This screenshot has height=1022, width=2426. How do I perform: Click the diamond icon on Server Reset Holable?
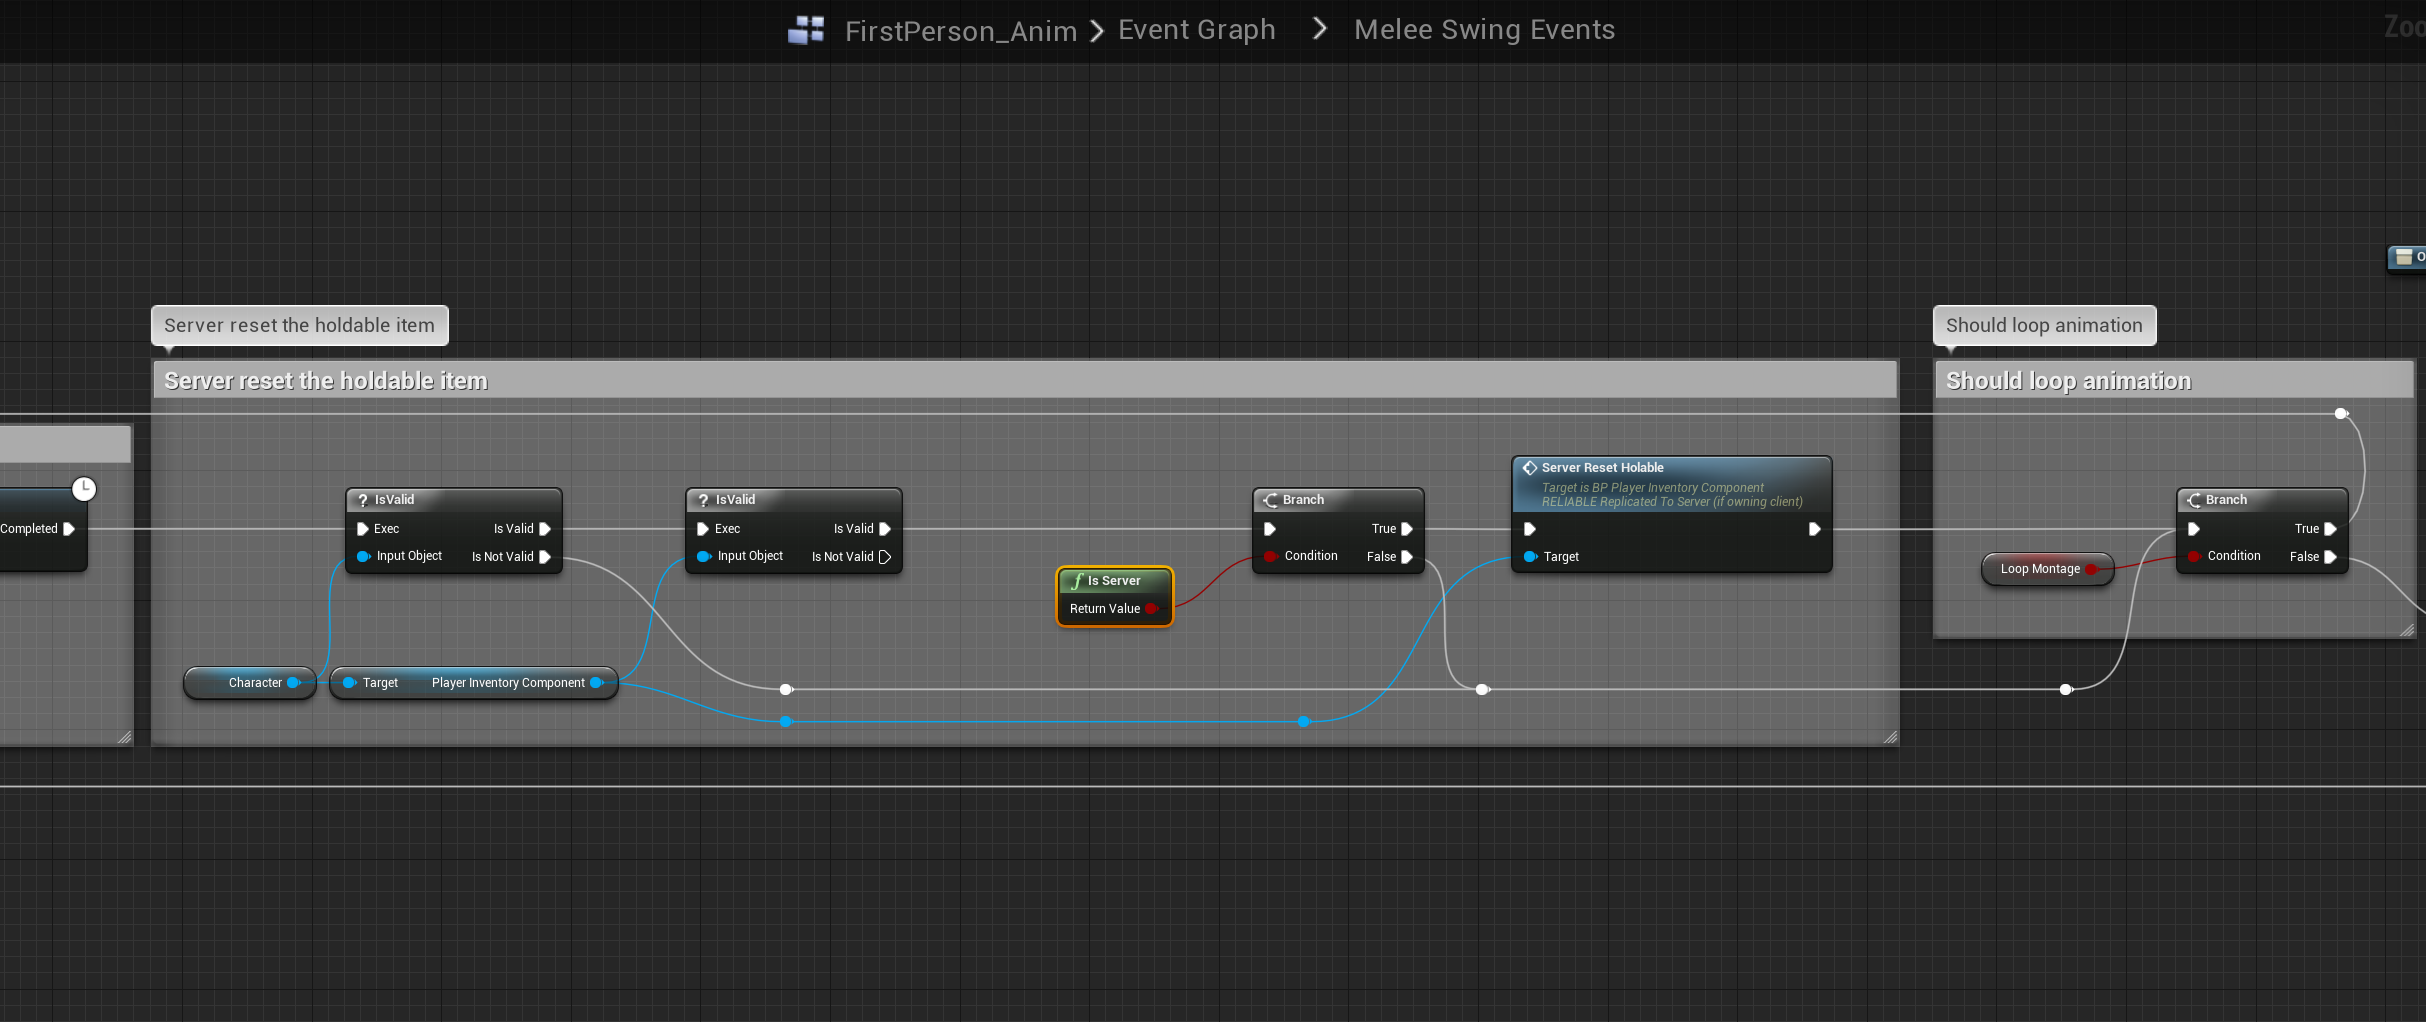coord(1529,468)
